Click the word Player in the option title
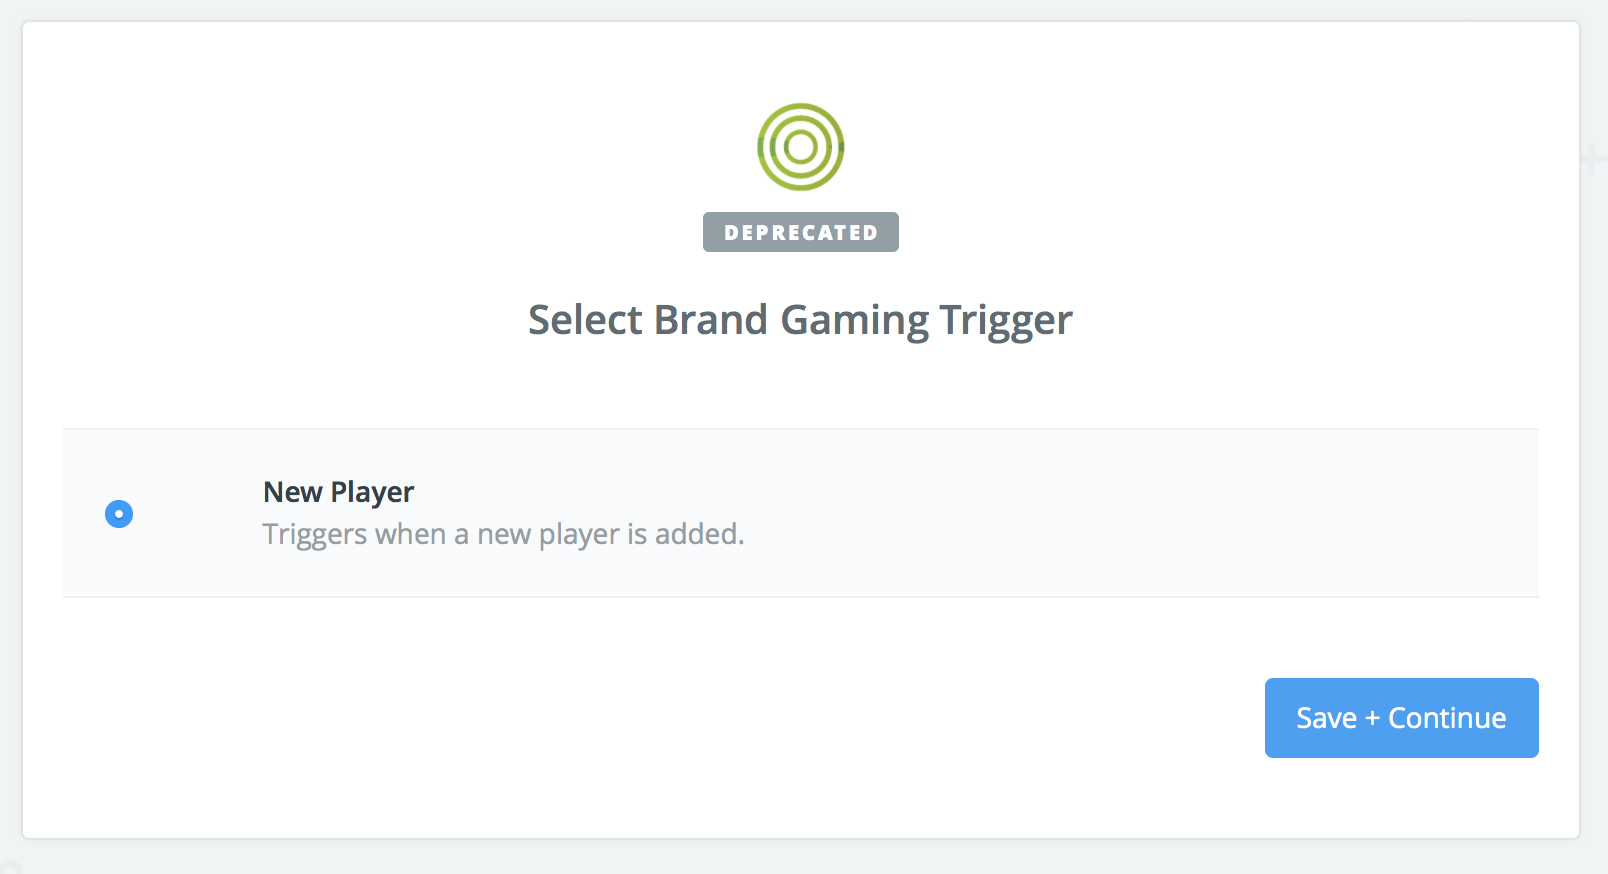 (372, 493)
